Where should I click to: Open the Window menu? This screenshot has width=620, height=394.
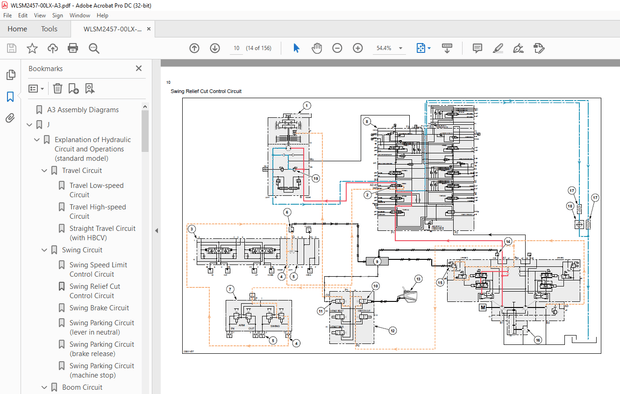(x=79, y=15)
